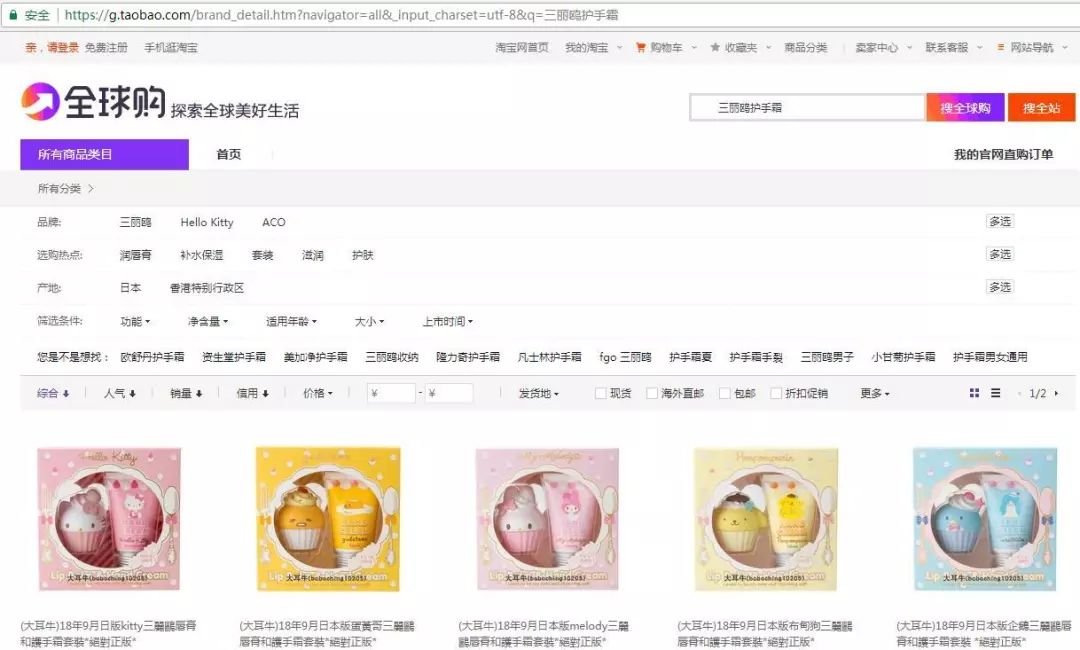Filter origin by 日本
This screenshot has height=650, width=1080.
130,288
